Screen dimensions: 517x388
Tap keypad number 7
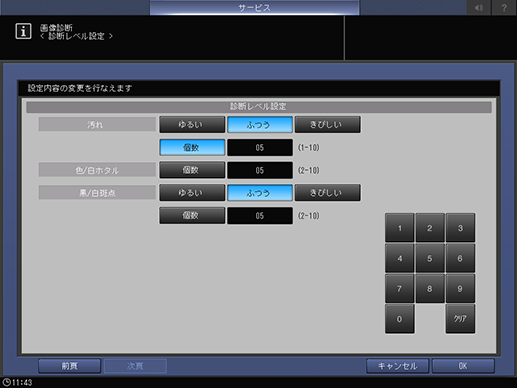tap(399, 289)
